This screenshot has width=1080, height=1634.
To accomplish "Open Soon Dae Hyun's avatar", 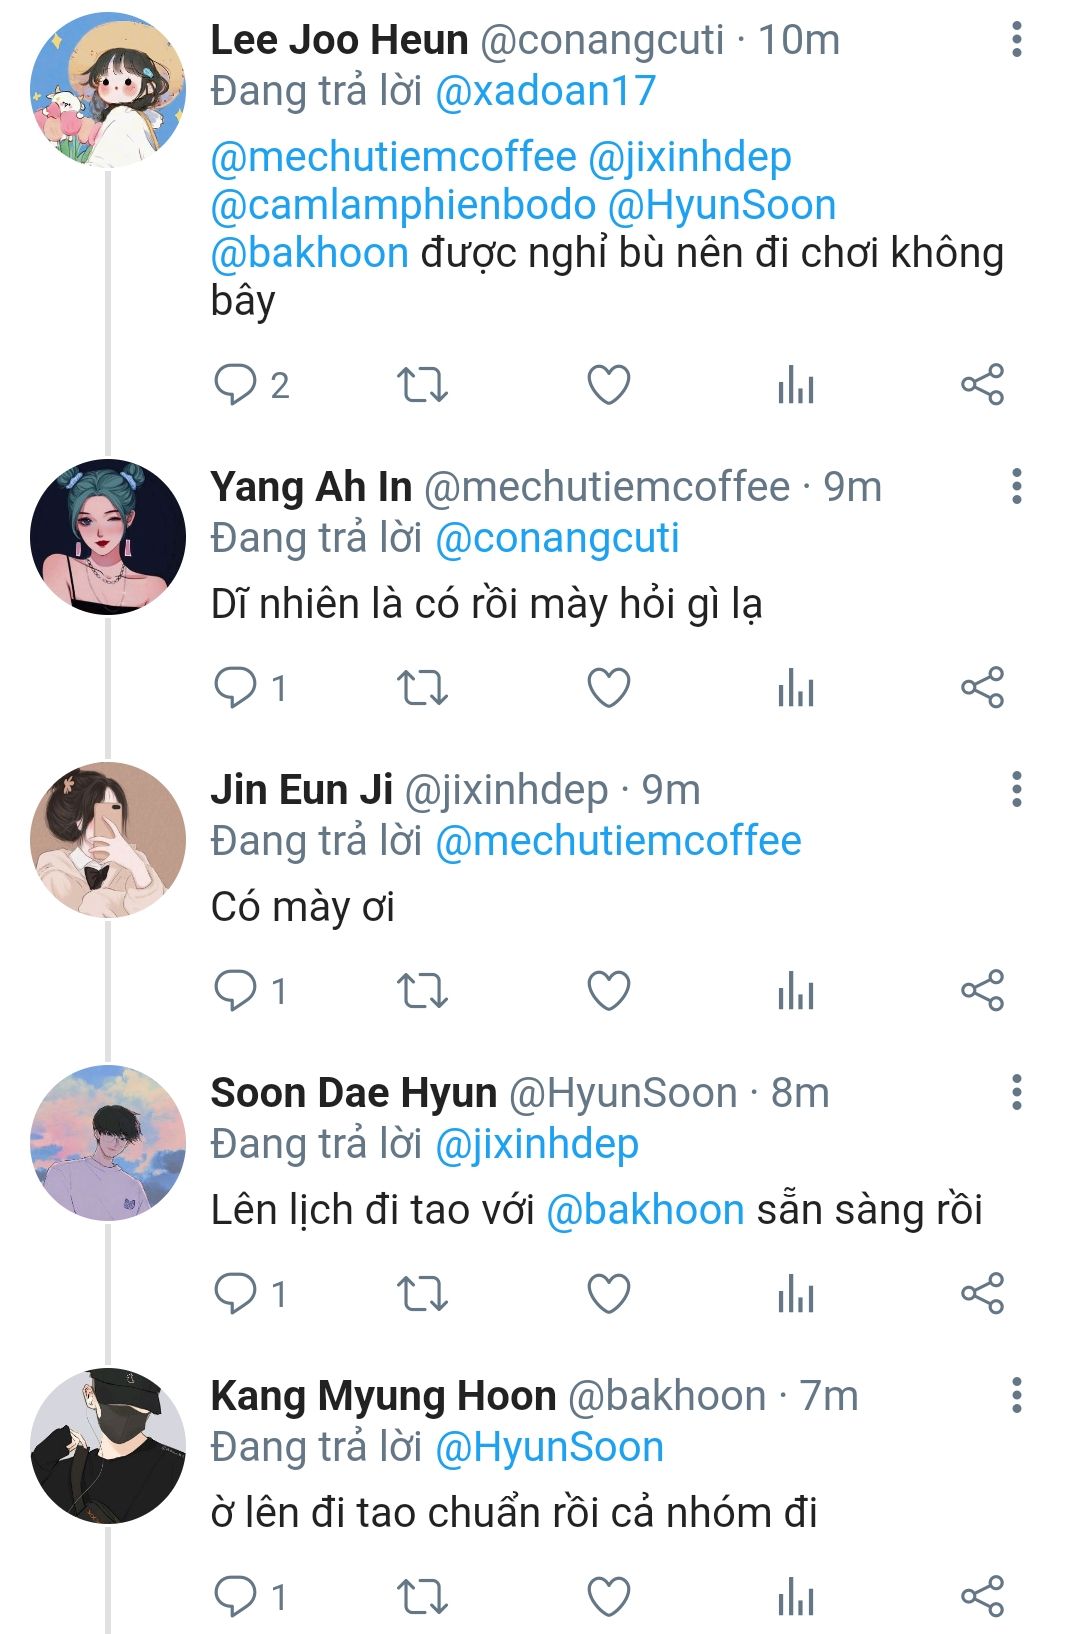I will pos(108,1143).
